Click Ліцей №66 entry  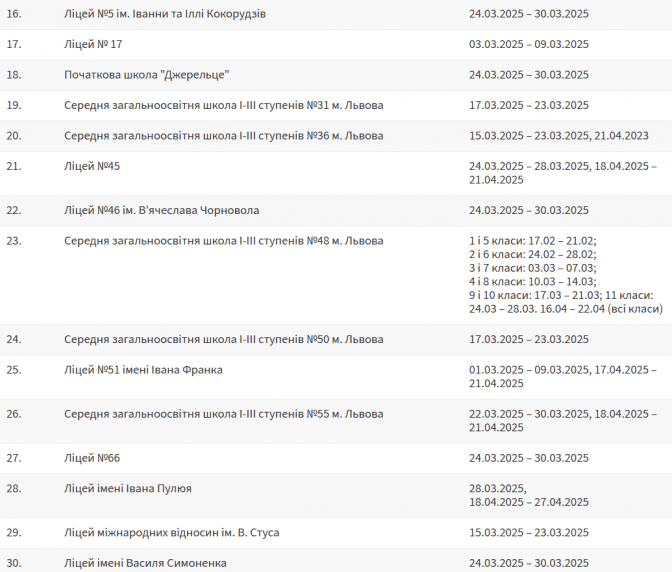pos(92,458)
